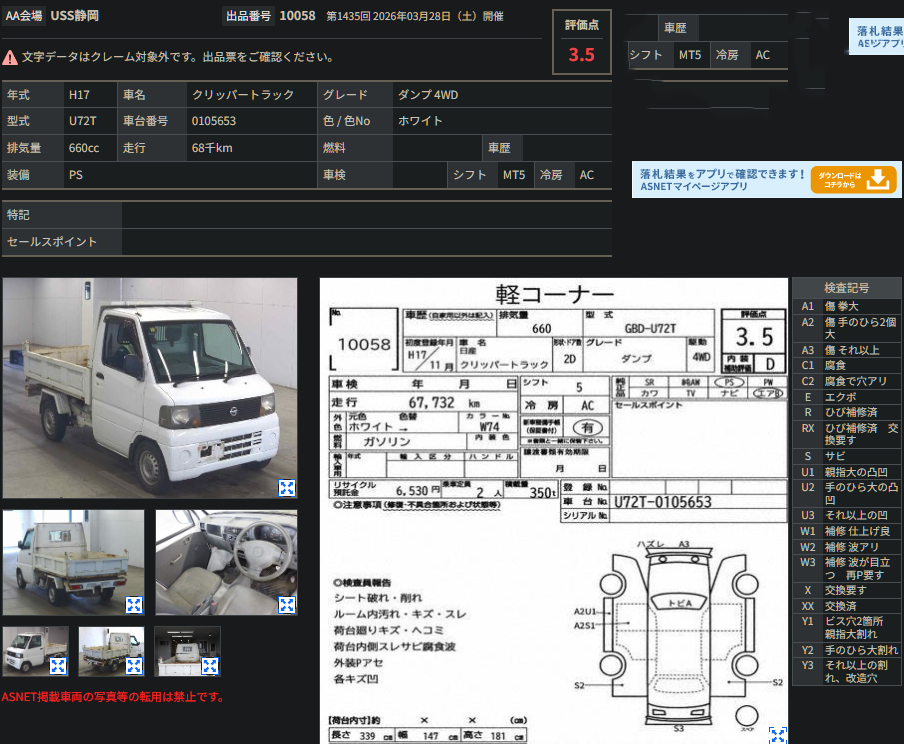Image resolution: width=904 pixels, height=744 pixels.
Task: Click legend entry E エクボ
Action: coord(846,397)
